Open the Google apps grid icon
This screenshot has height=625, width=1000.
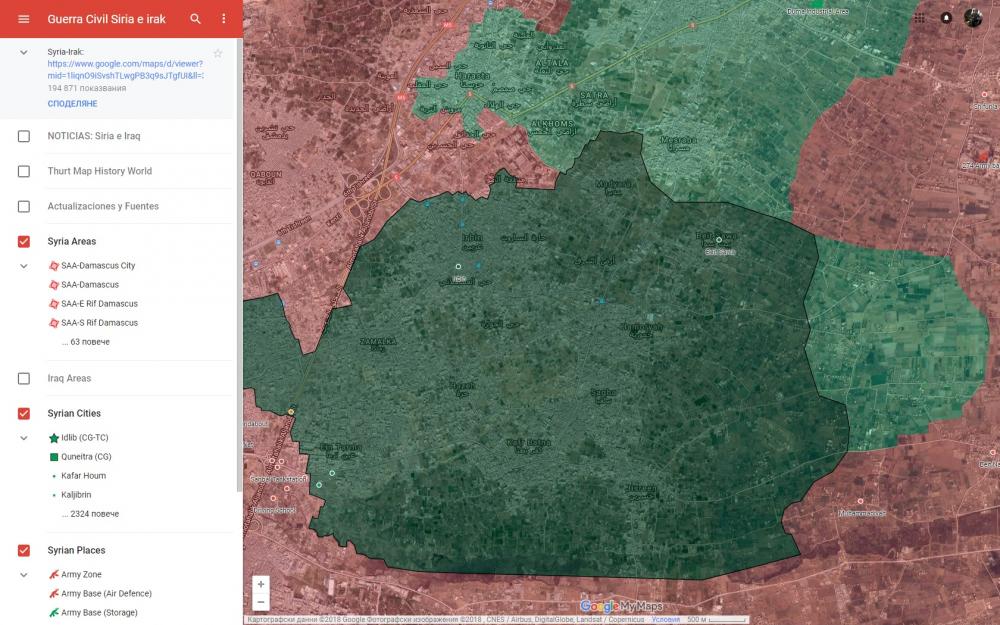point(919,18)
